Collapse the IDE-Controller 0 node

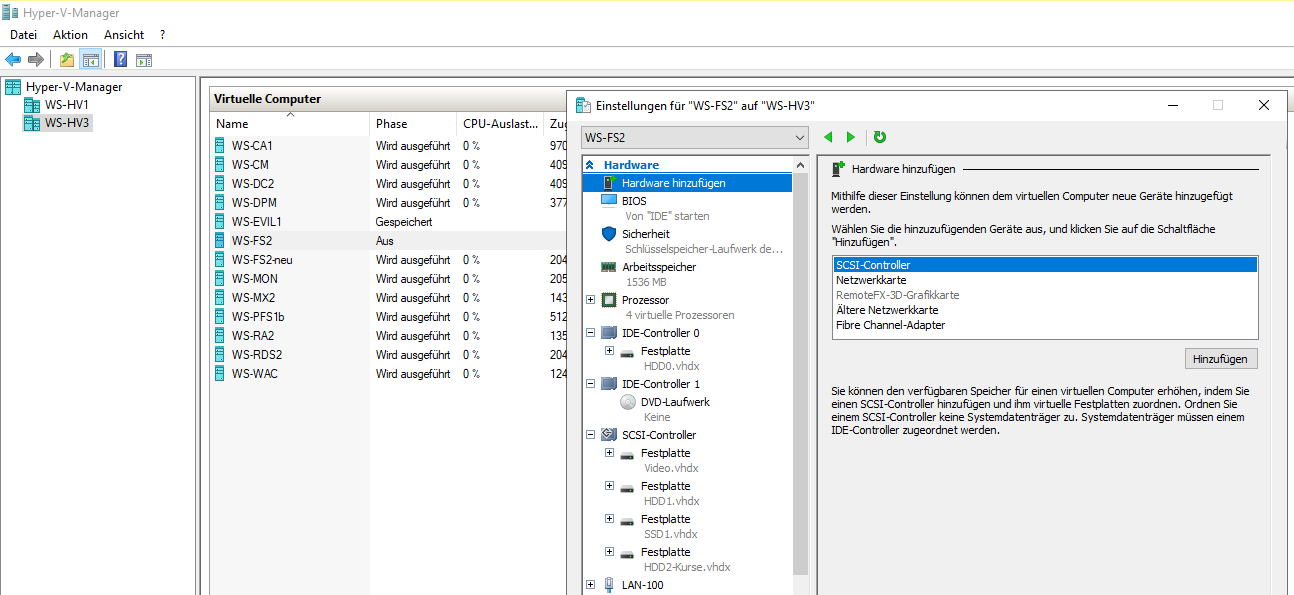tap(591, 333)
